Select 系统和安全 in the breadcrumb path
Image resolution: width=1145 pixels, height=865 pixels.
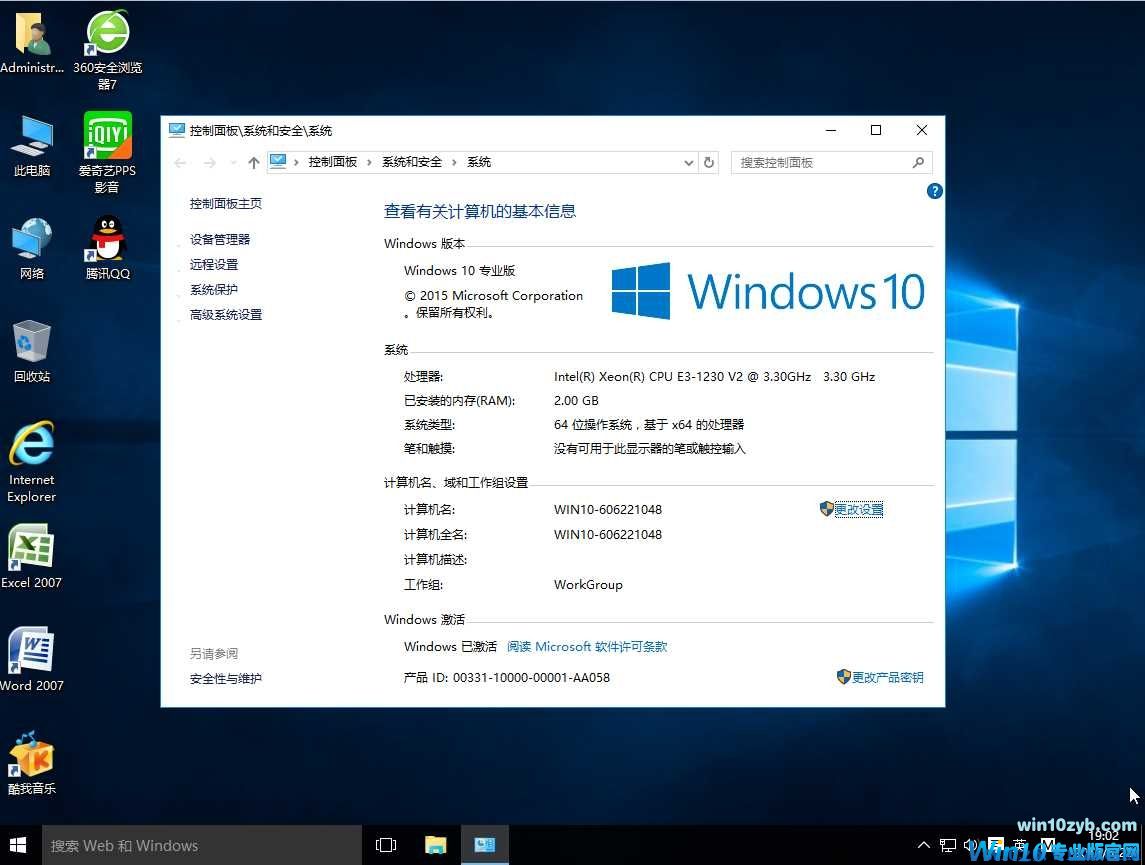click(x=411, y=162)
